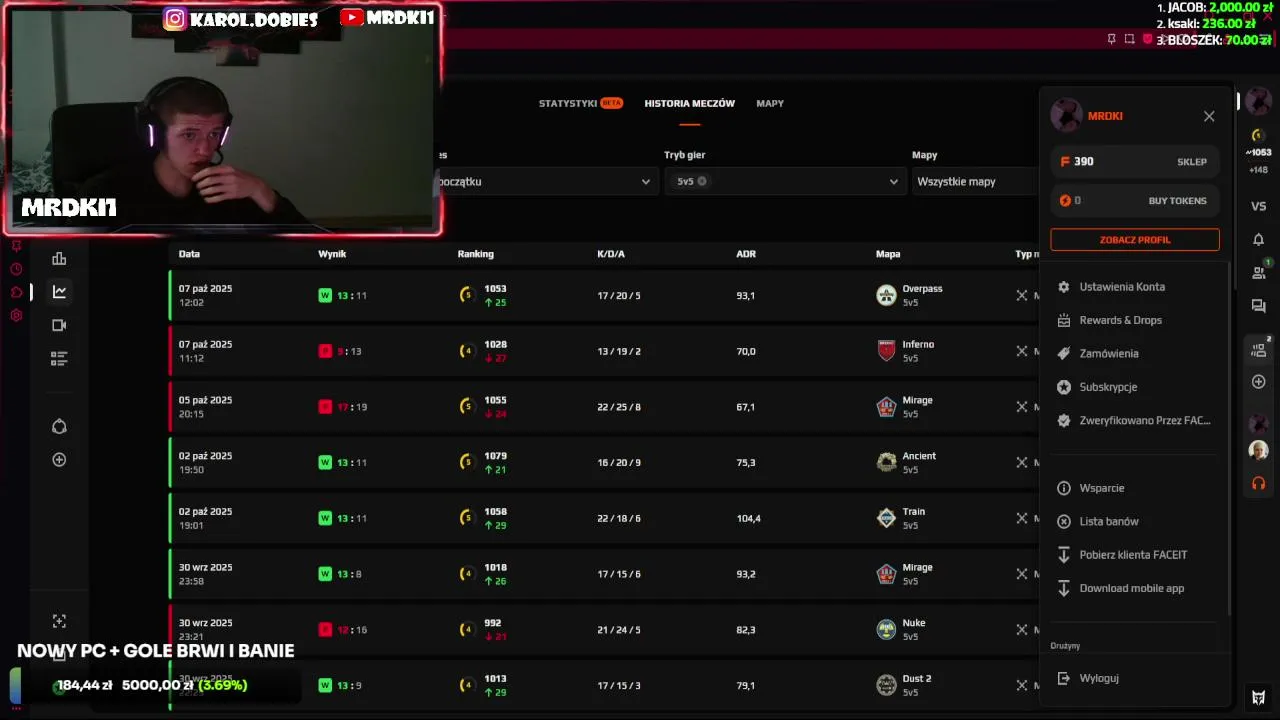Expand the Tryb gier dropdown arrow
The width and height of the screenshot is (1280, 720).
point(893,181)
